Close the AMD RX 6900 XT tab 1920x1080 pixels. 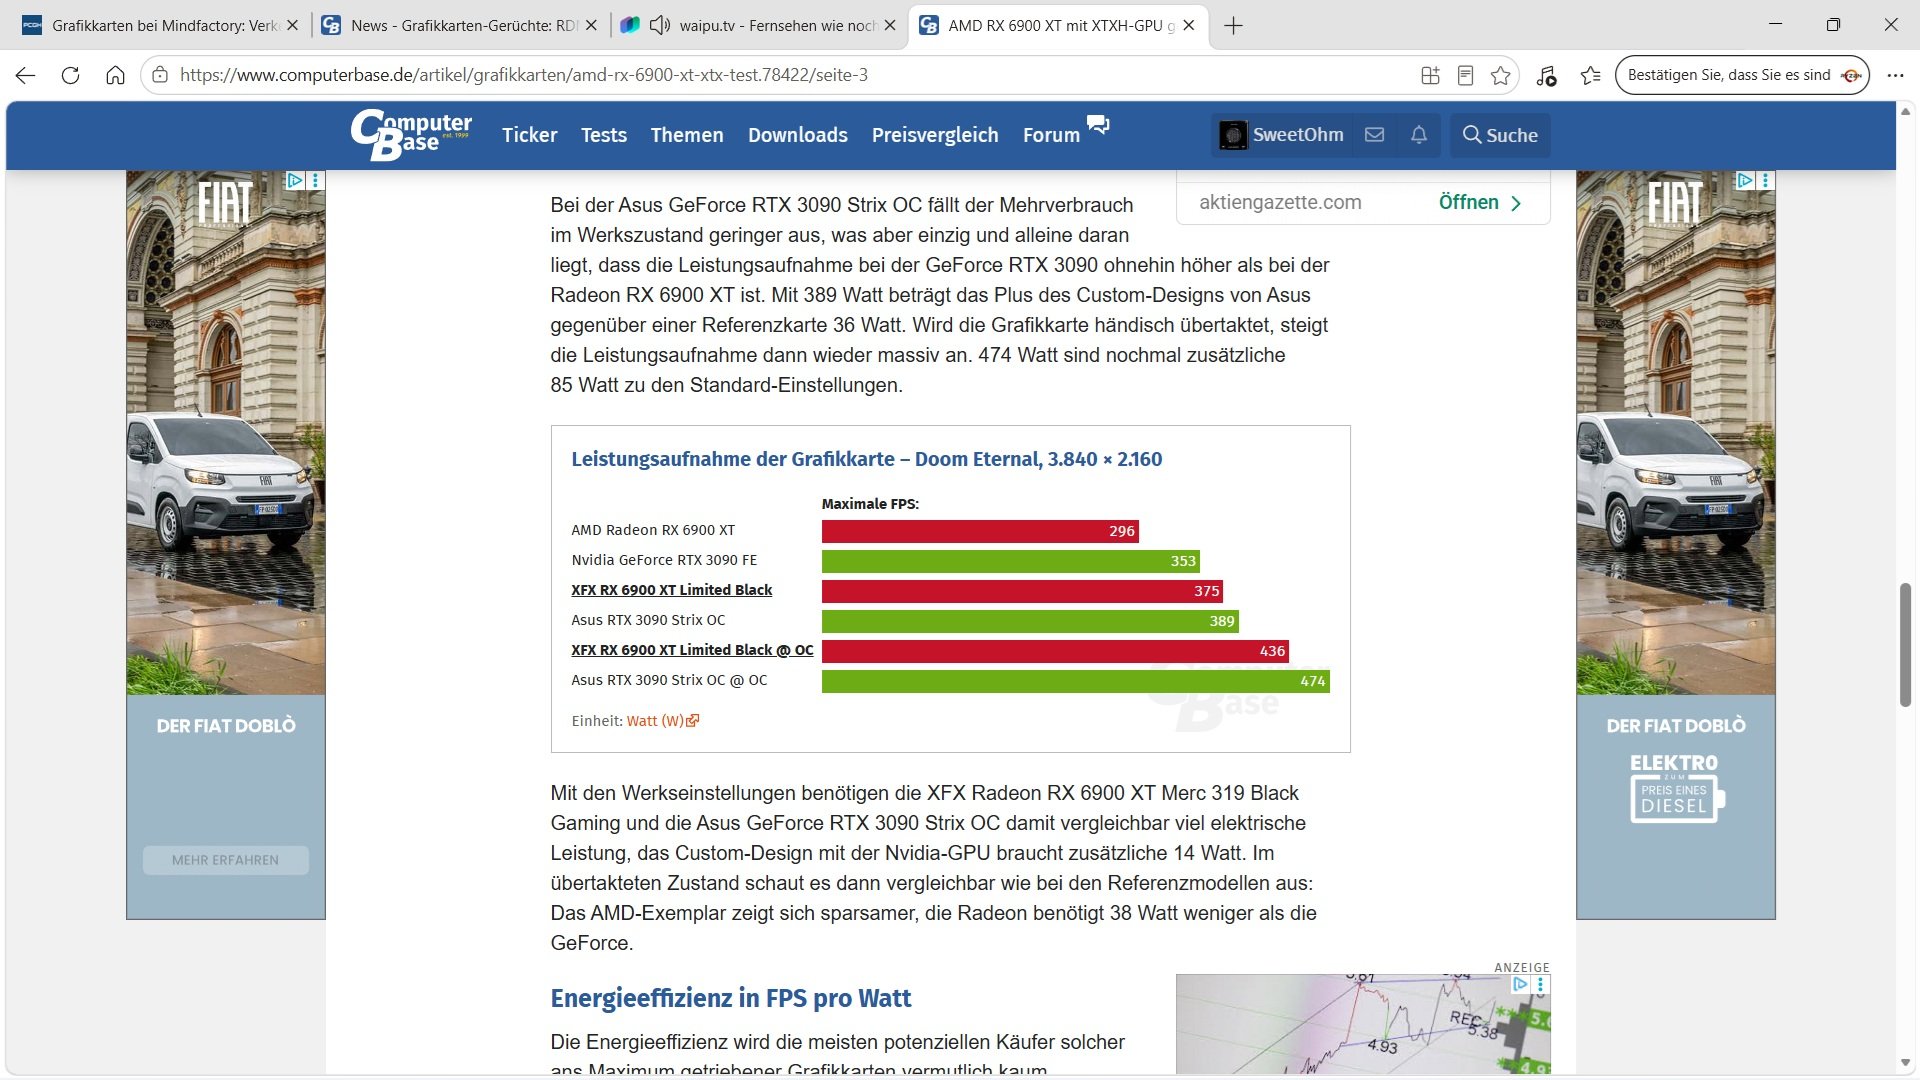click(x=1189, y=26)
